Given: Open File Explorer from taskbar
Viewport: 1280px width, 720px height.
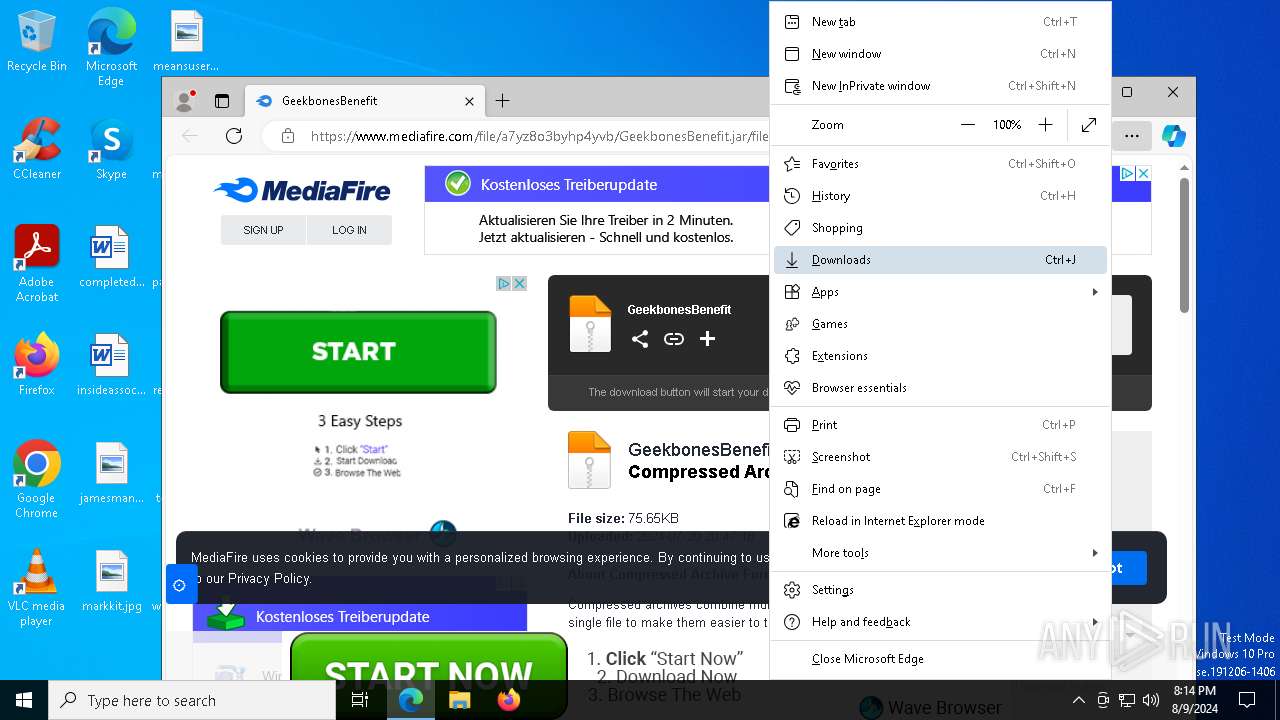Looking at the screenshot, I should click(460, 700).
